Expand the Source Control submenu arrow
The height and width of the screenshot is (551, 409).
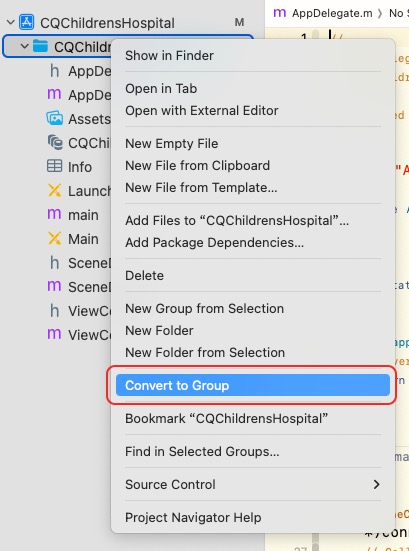[376, 485]
